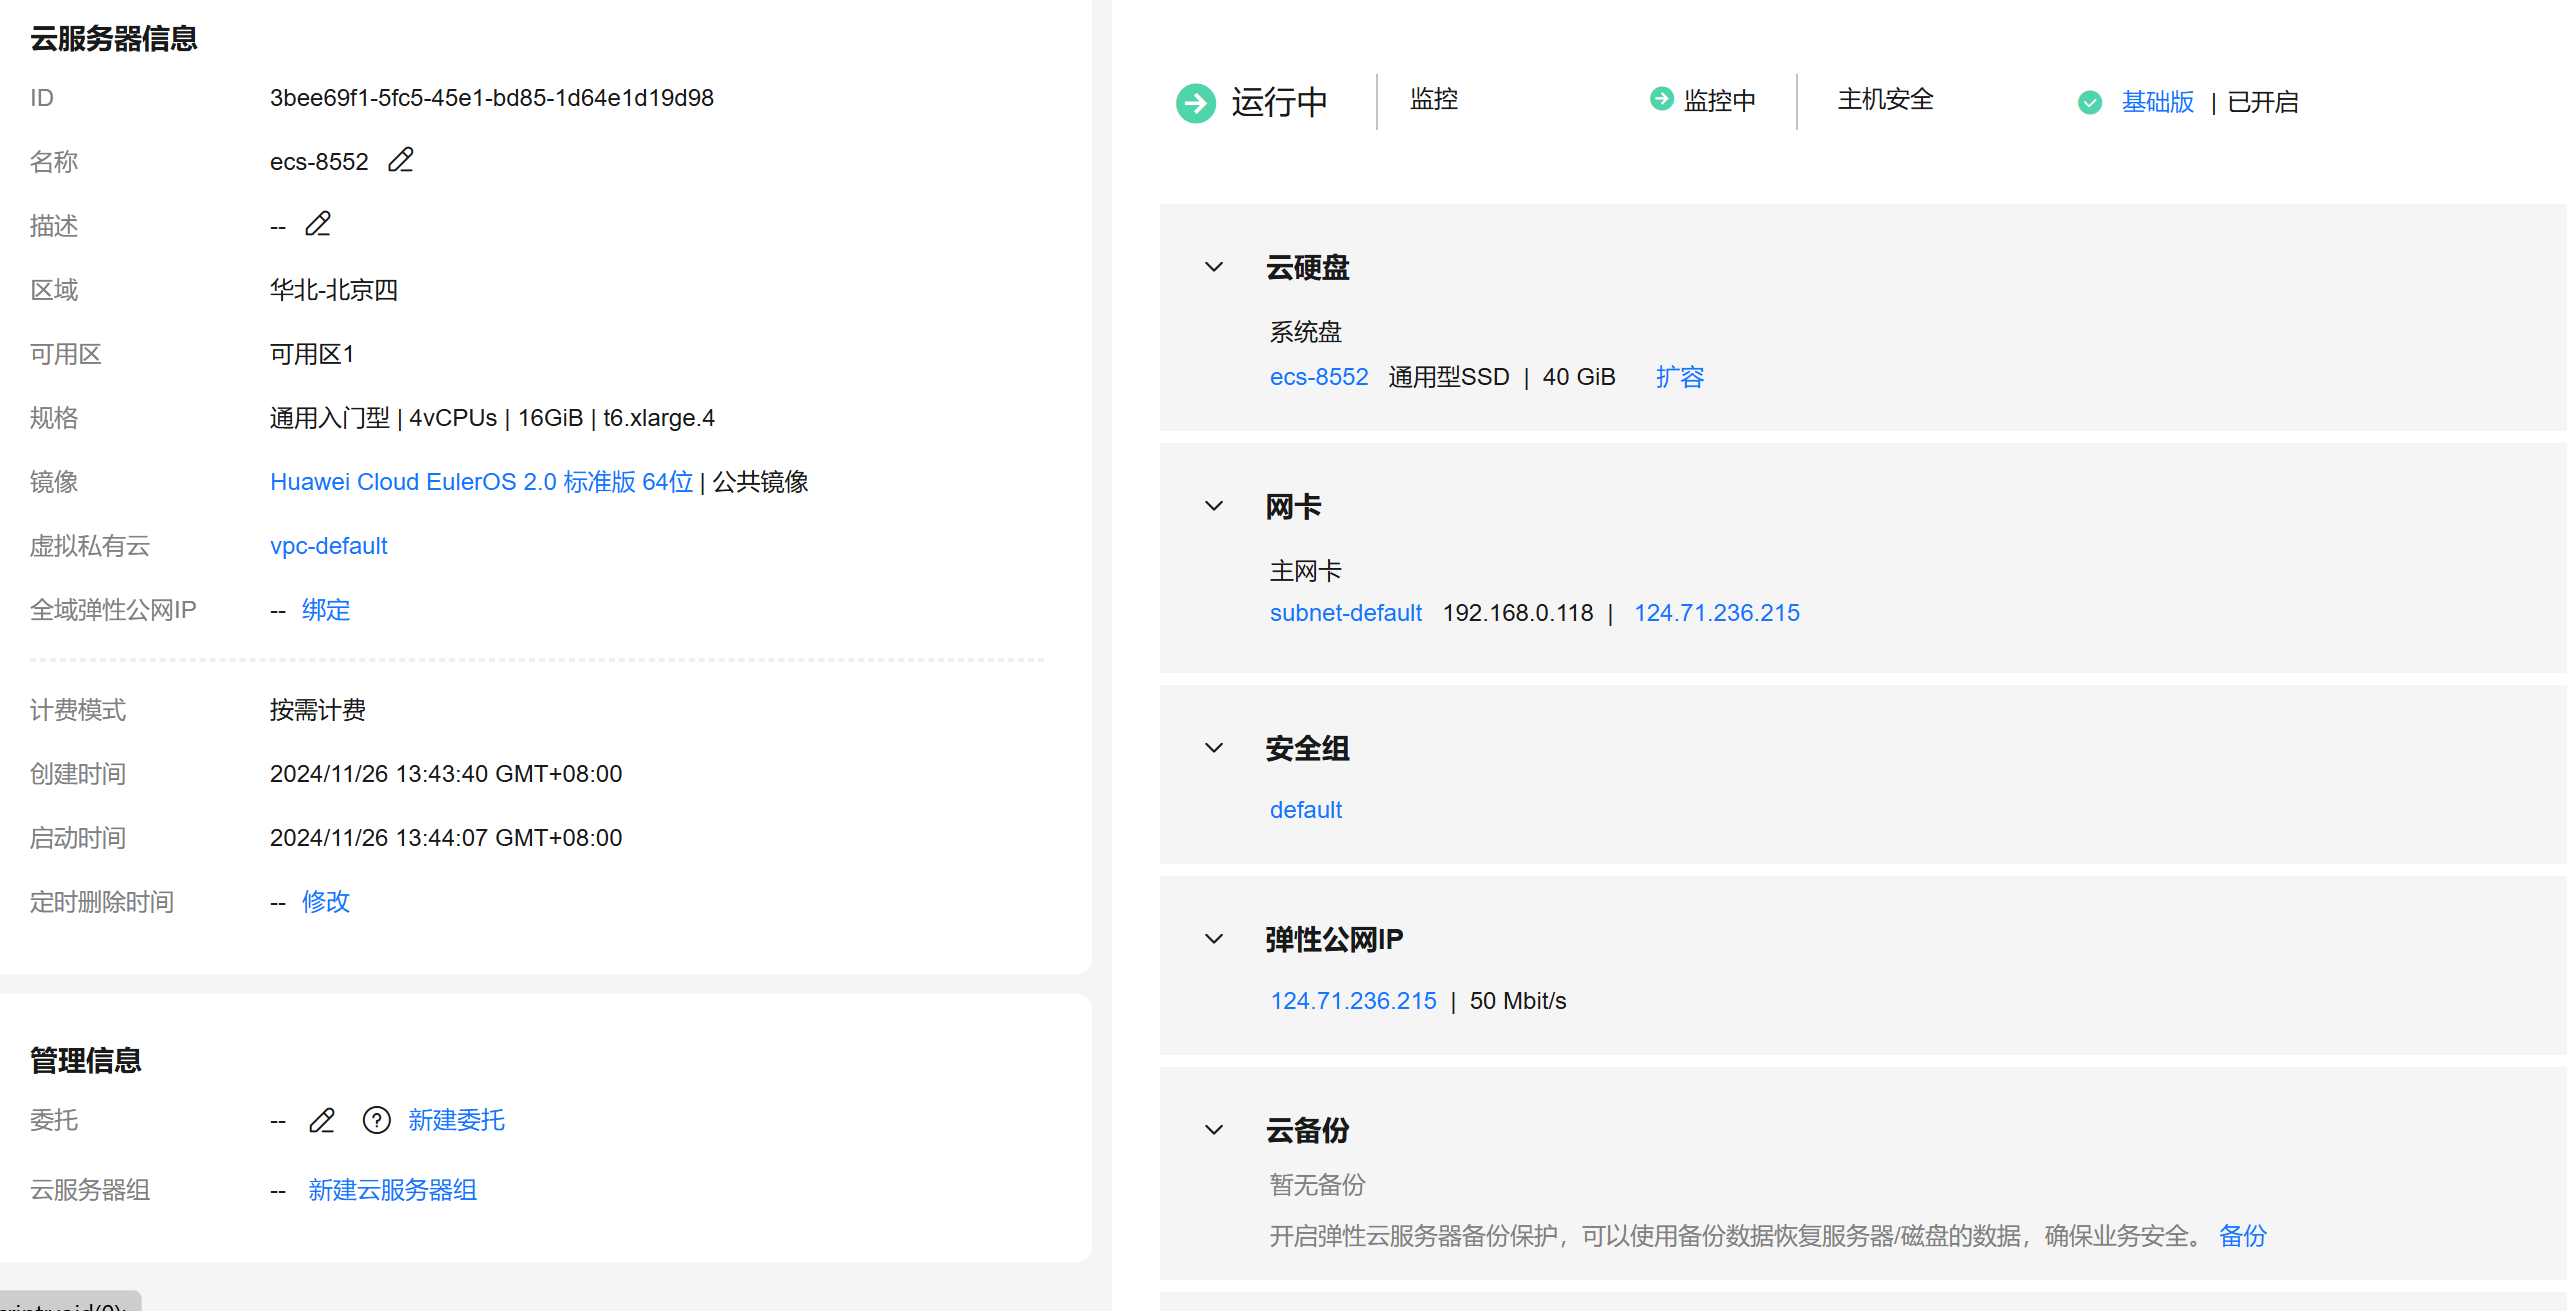Select the server ID 3bee69f1-5fc5-45e1-bd85-1d64e1d19d98
Image resolution: width=2567 pixels, height=1311 pixels.
coord(492,98)
